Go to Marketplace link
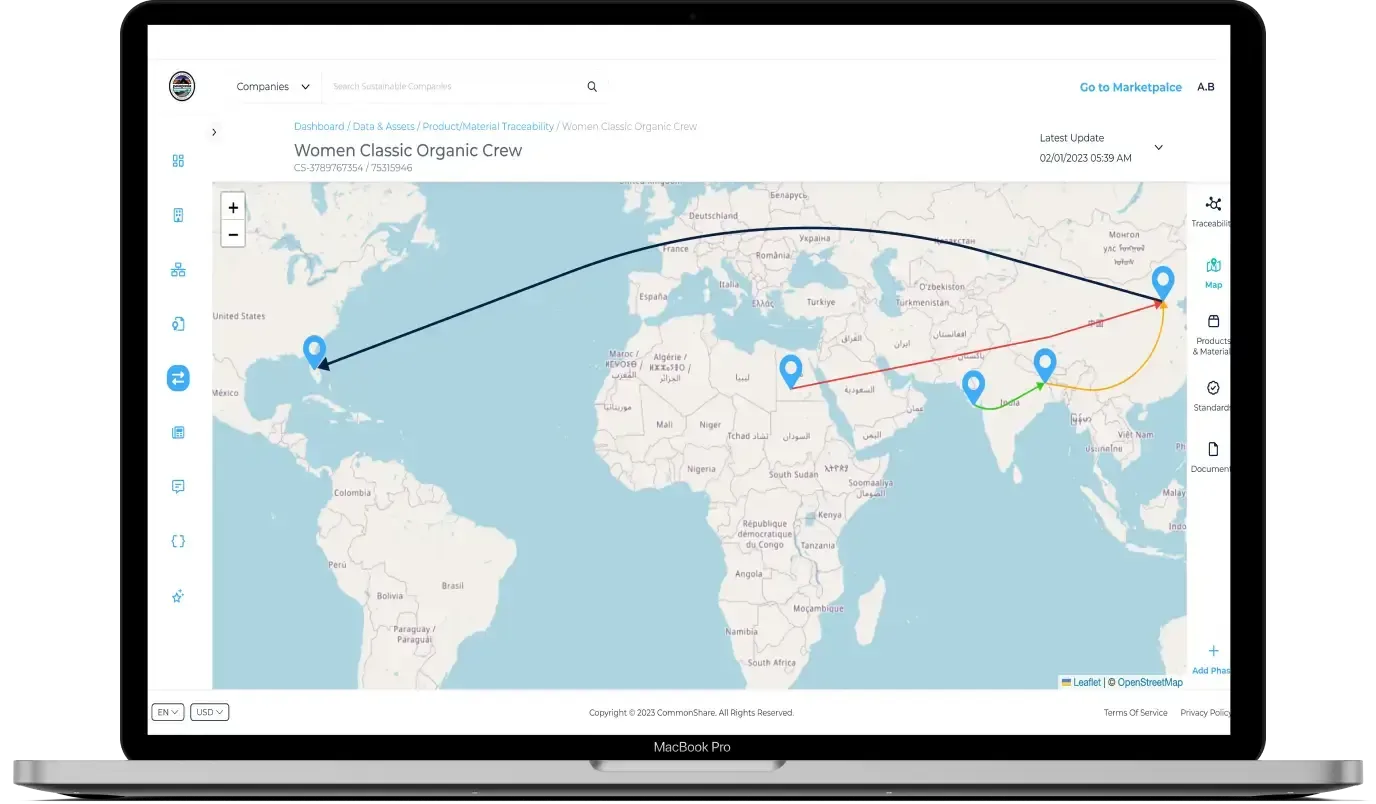The width and height of the screenshot is (1376, 804). click(x=1130, y=87)
